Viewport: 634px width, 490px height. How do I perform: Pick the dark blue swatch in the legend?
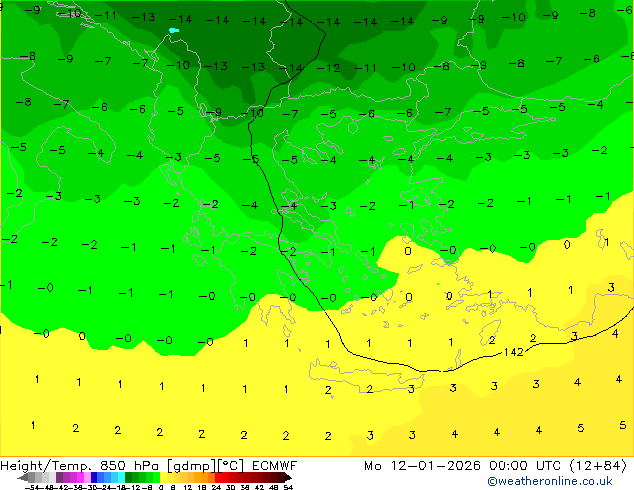pyautogui.click(x=94, y=477)
